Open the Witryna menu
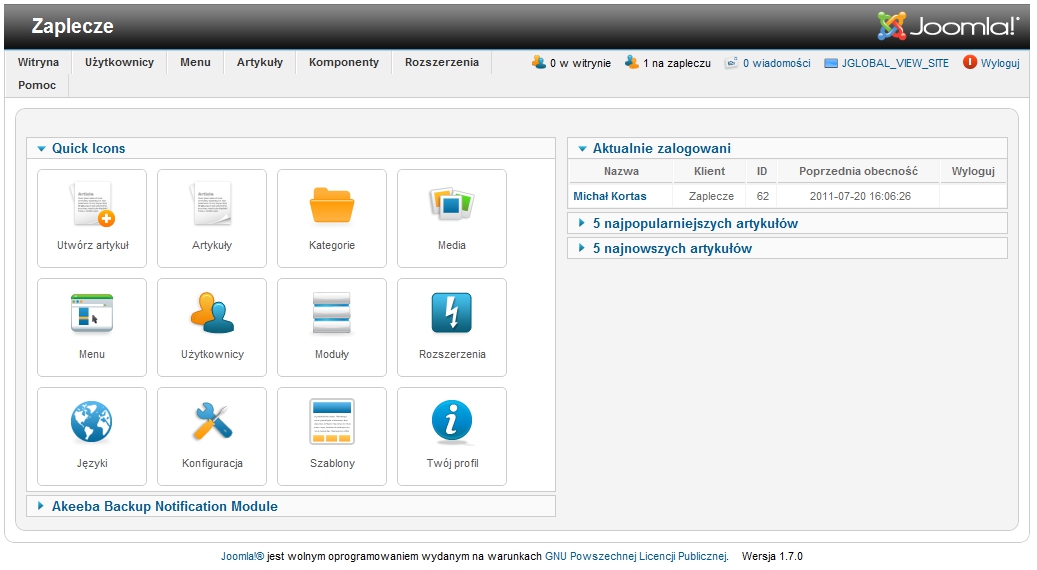 [x=38, y=62]
